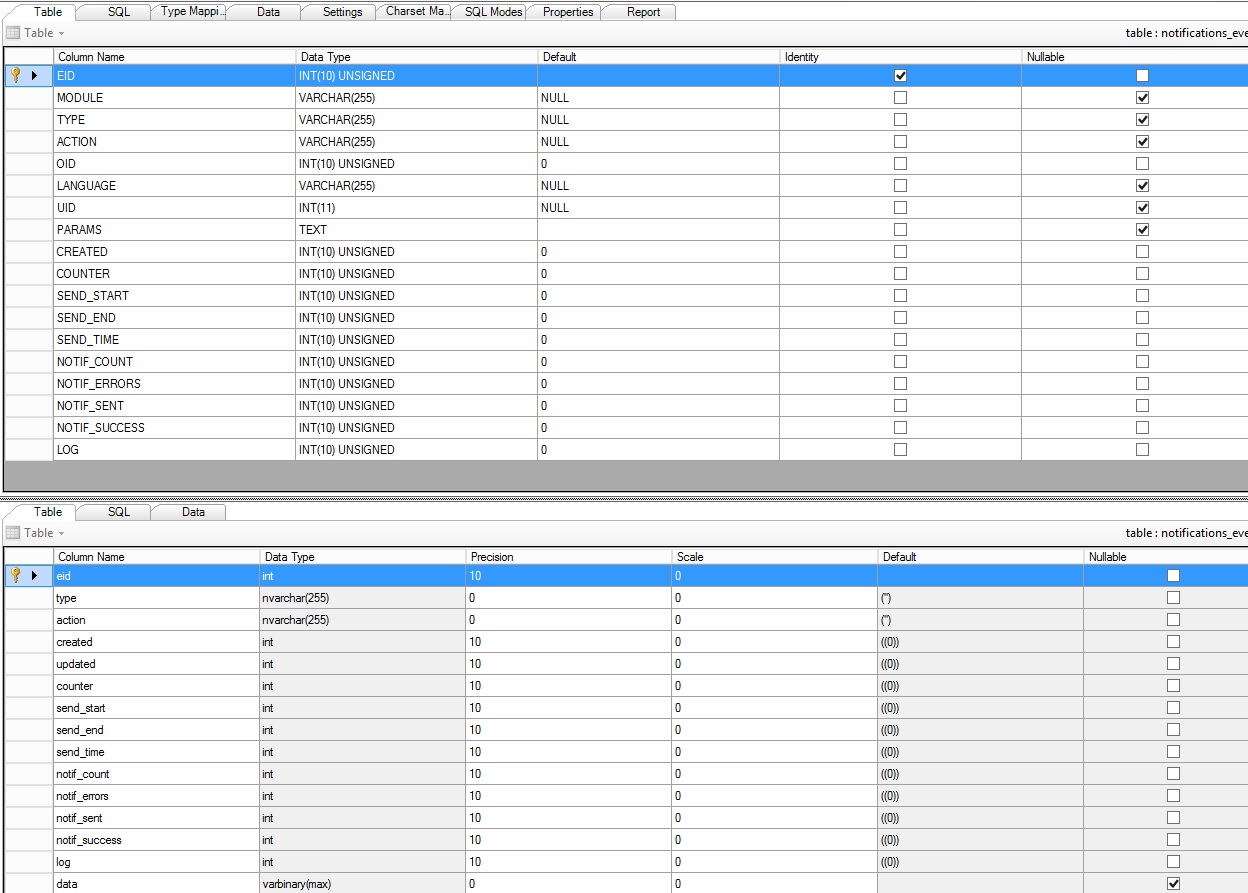Uncheck the Identity checkbox for EID column

click(900, 76)
